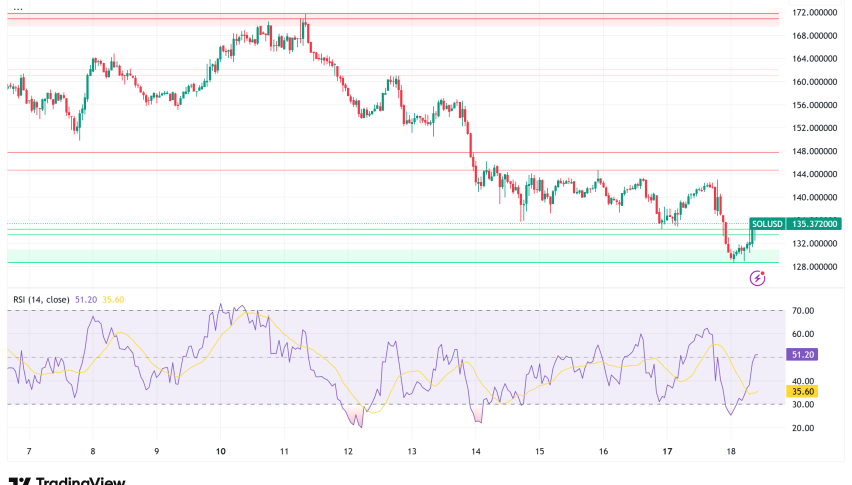Image resolution: width=852 pixels, height=485 pixels.
Task: Click the 160.000000 price axis label
Action: (x=815, y=82)
